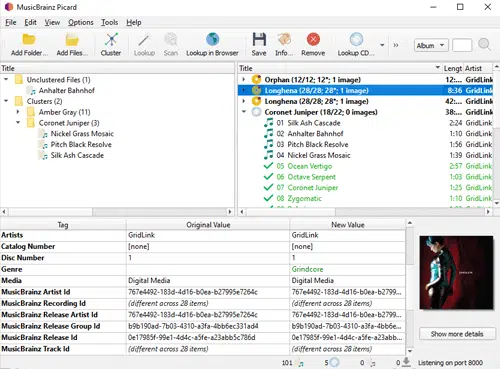
Task: Open Lookup in Browser globe icon
Action: [212, 40]
